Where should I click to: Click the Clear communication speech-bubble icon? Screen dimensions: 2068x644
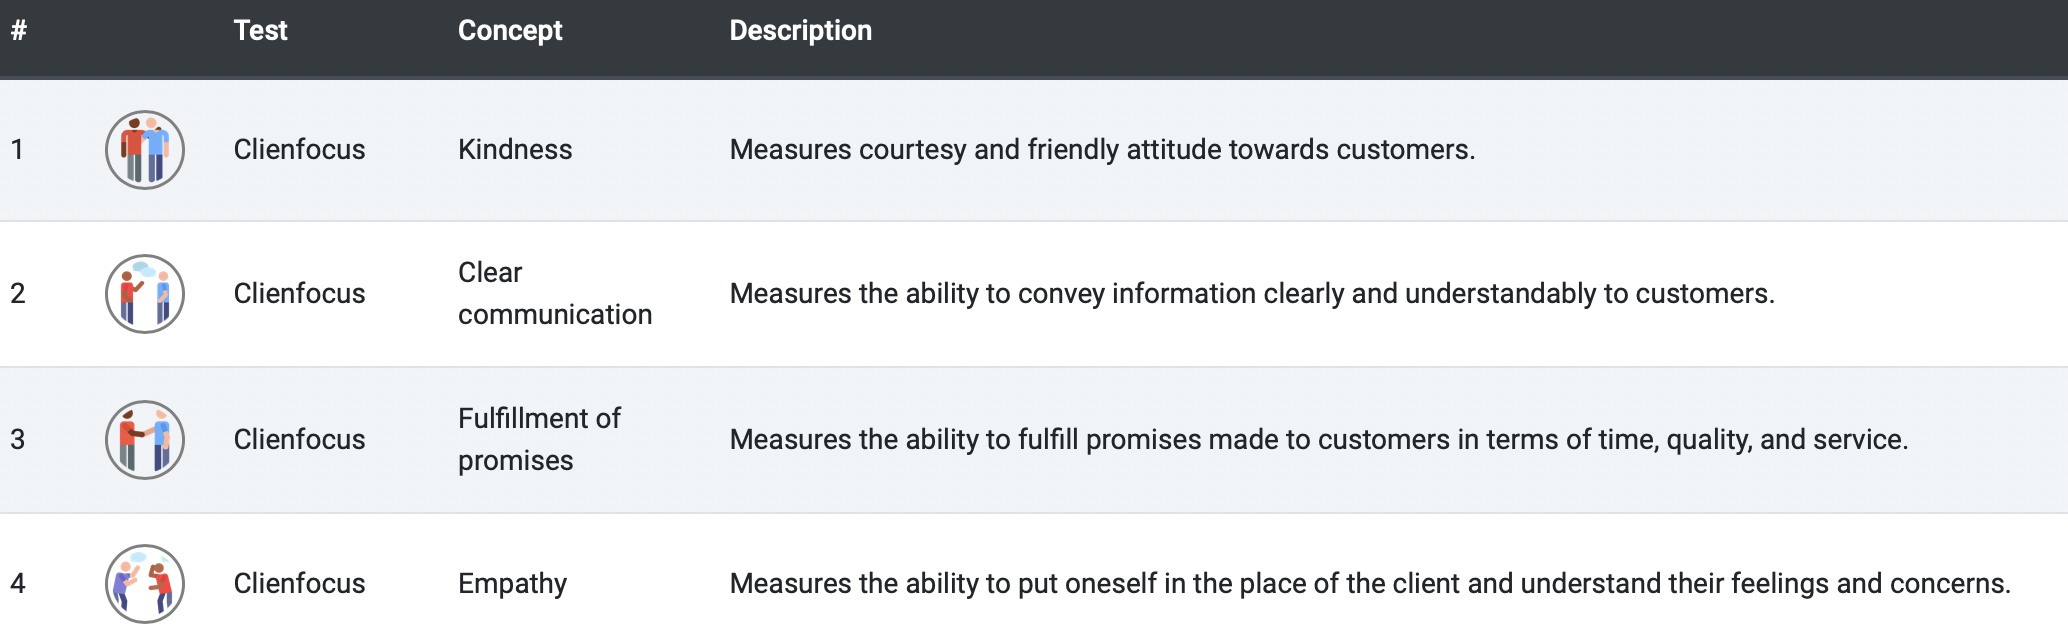(145, 294)
